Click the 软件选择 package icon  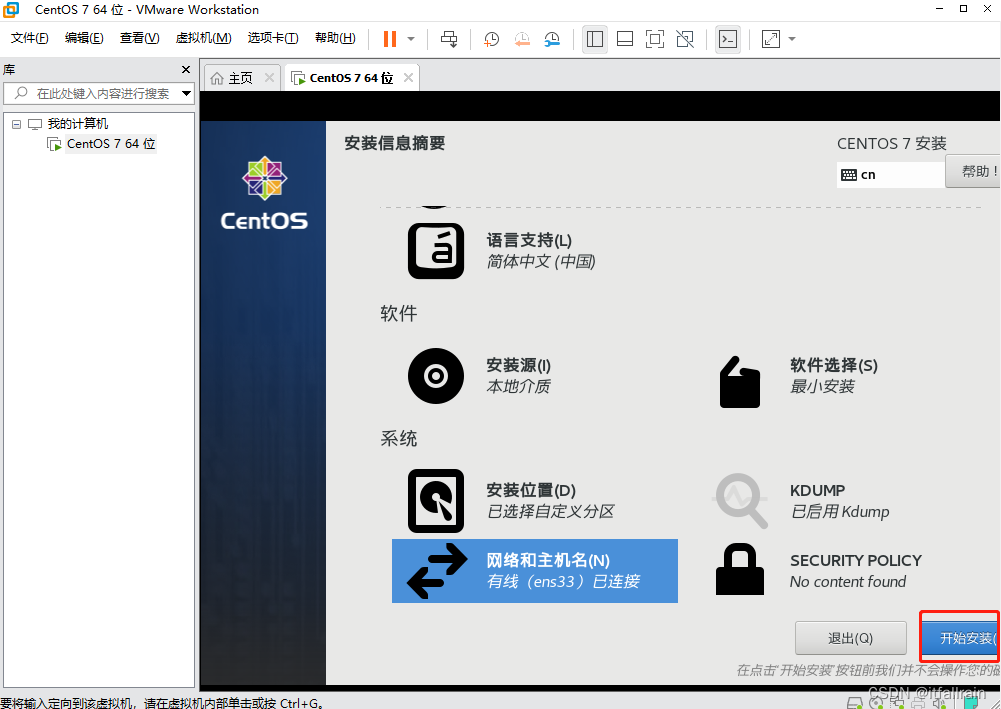(740, 382)
